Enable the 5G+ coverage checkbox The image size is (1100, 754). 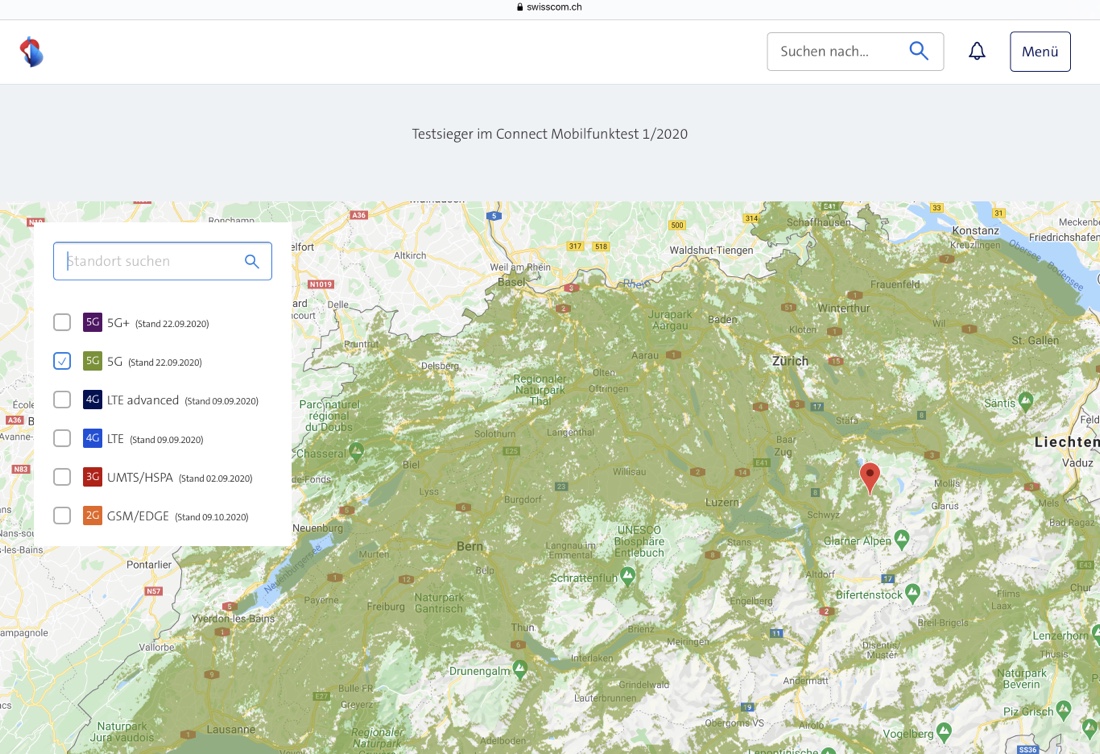pos(62,322)
